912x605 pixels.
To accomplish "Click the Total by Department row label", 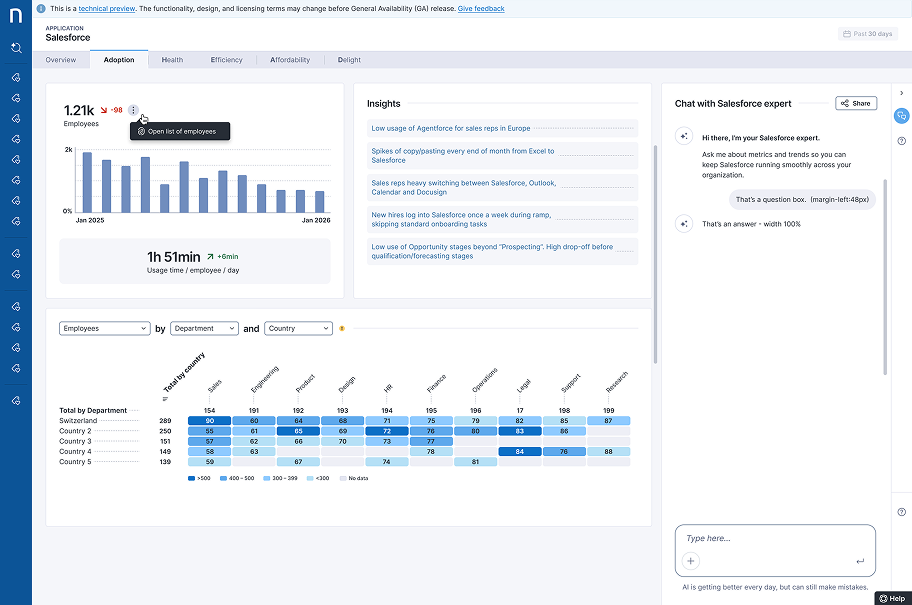I will point(93,410).
